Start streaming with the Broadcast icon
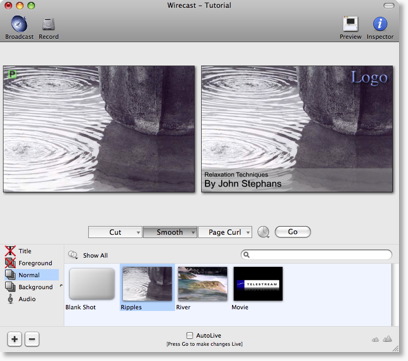 pyautogui.click(x=19, y=24)
